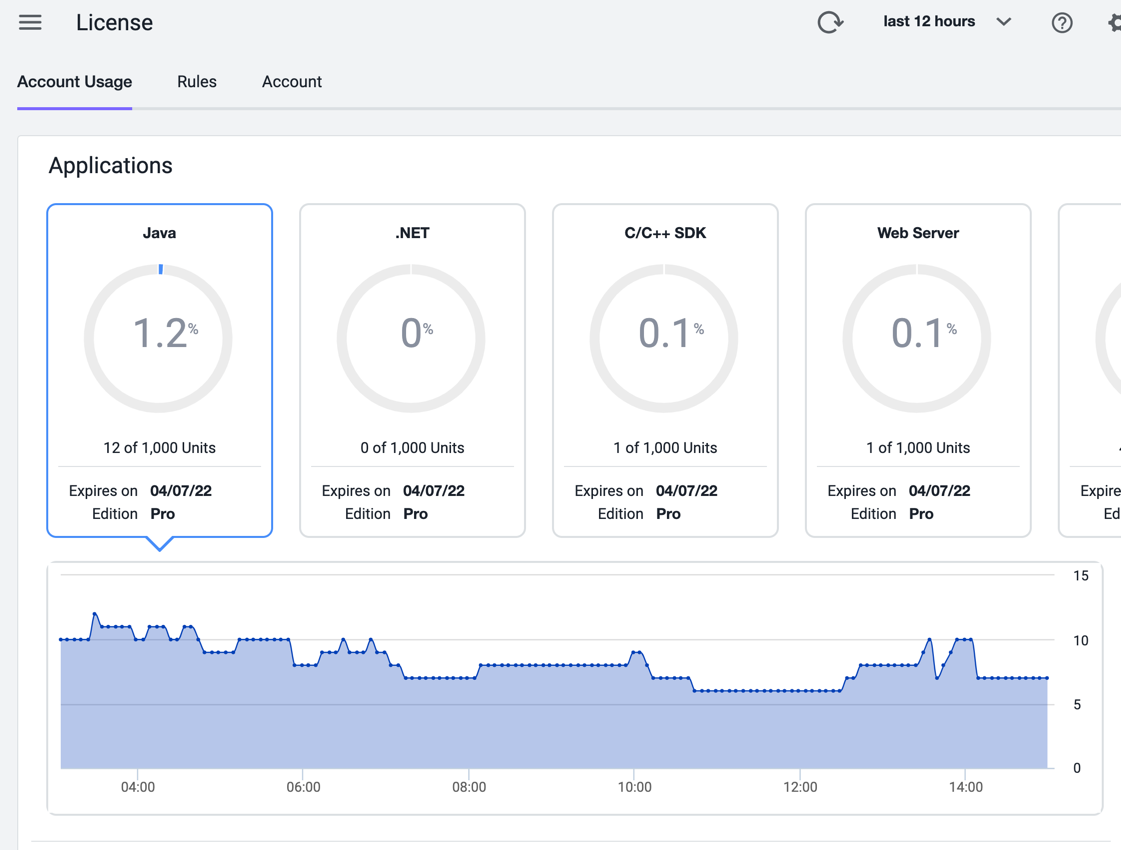Image resolution: width=1121 pixels, height=850 pixels.
Task: Open the help question mark icon
Action: pos(1062,23)
